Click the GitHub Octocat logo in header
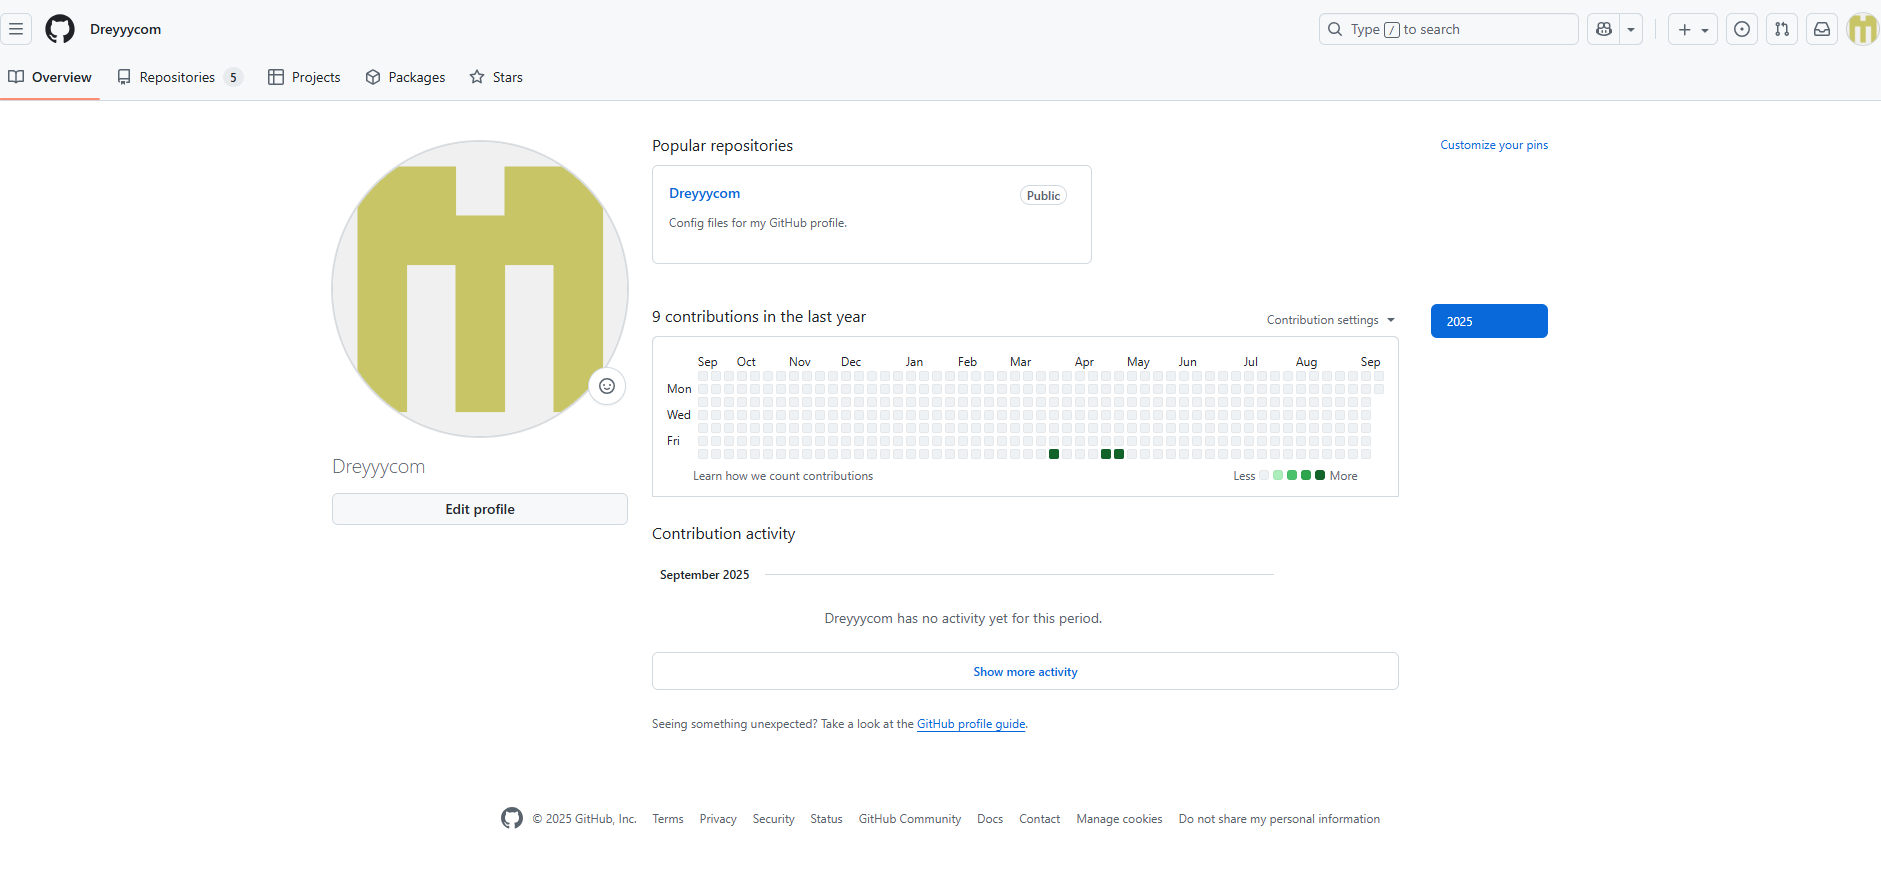Image resolution: width=1881 pixels, height=887 pixels. click(60, 29)
